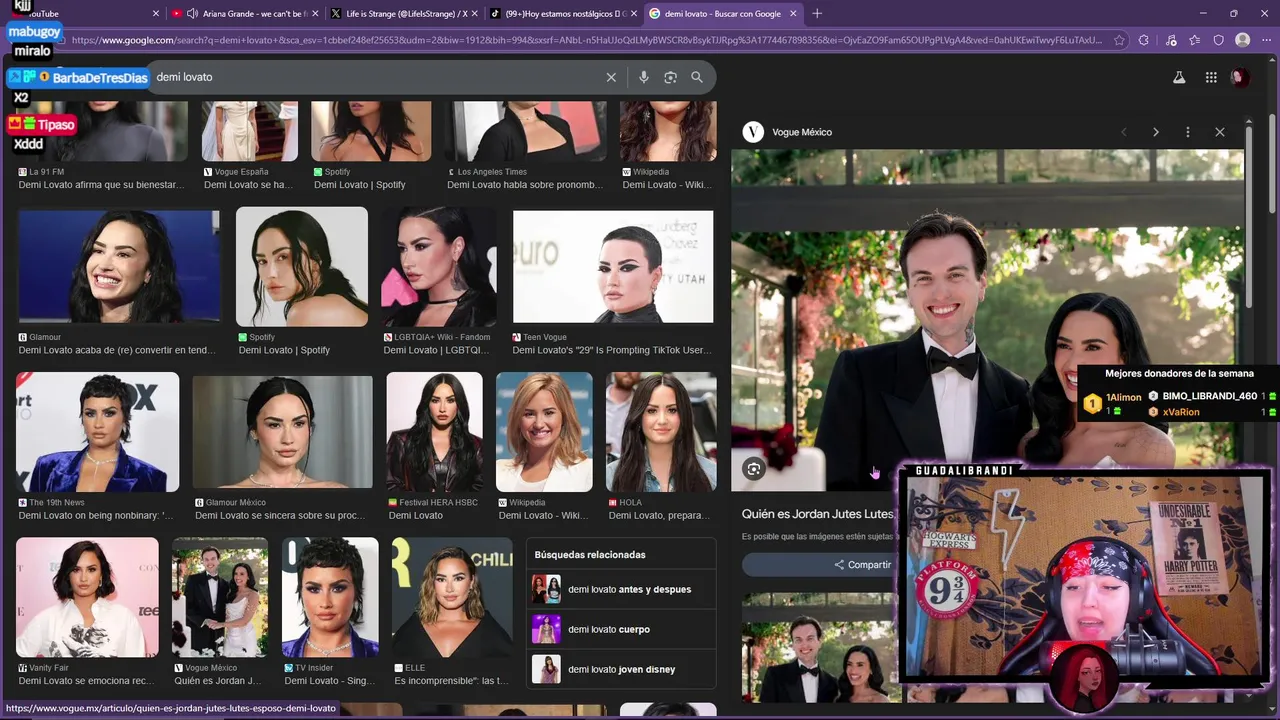The image size is (1280, 720).
Task: Close the Ariana Grande tab
Action: coord(315,14)
